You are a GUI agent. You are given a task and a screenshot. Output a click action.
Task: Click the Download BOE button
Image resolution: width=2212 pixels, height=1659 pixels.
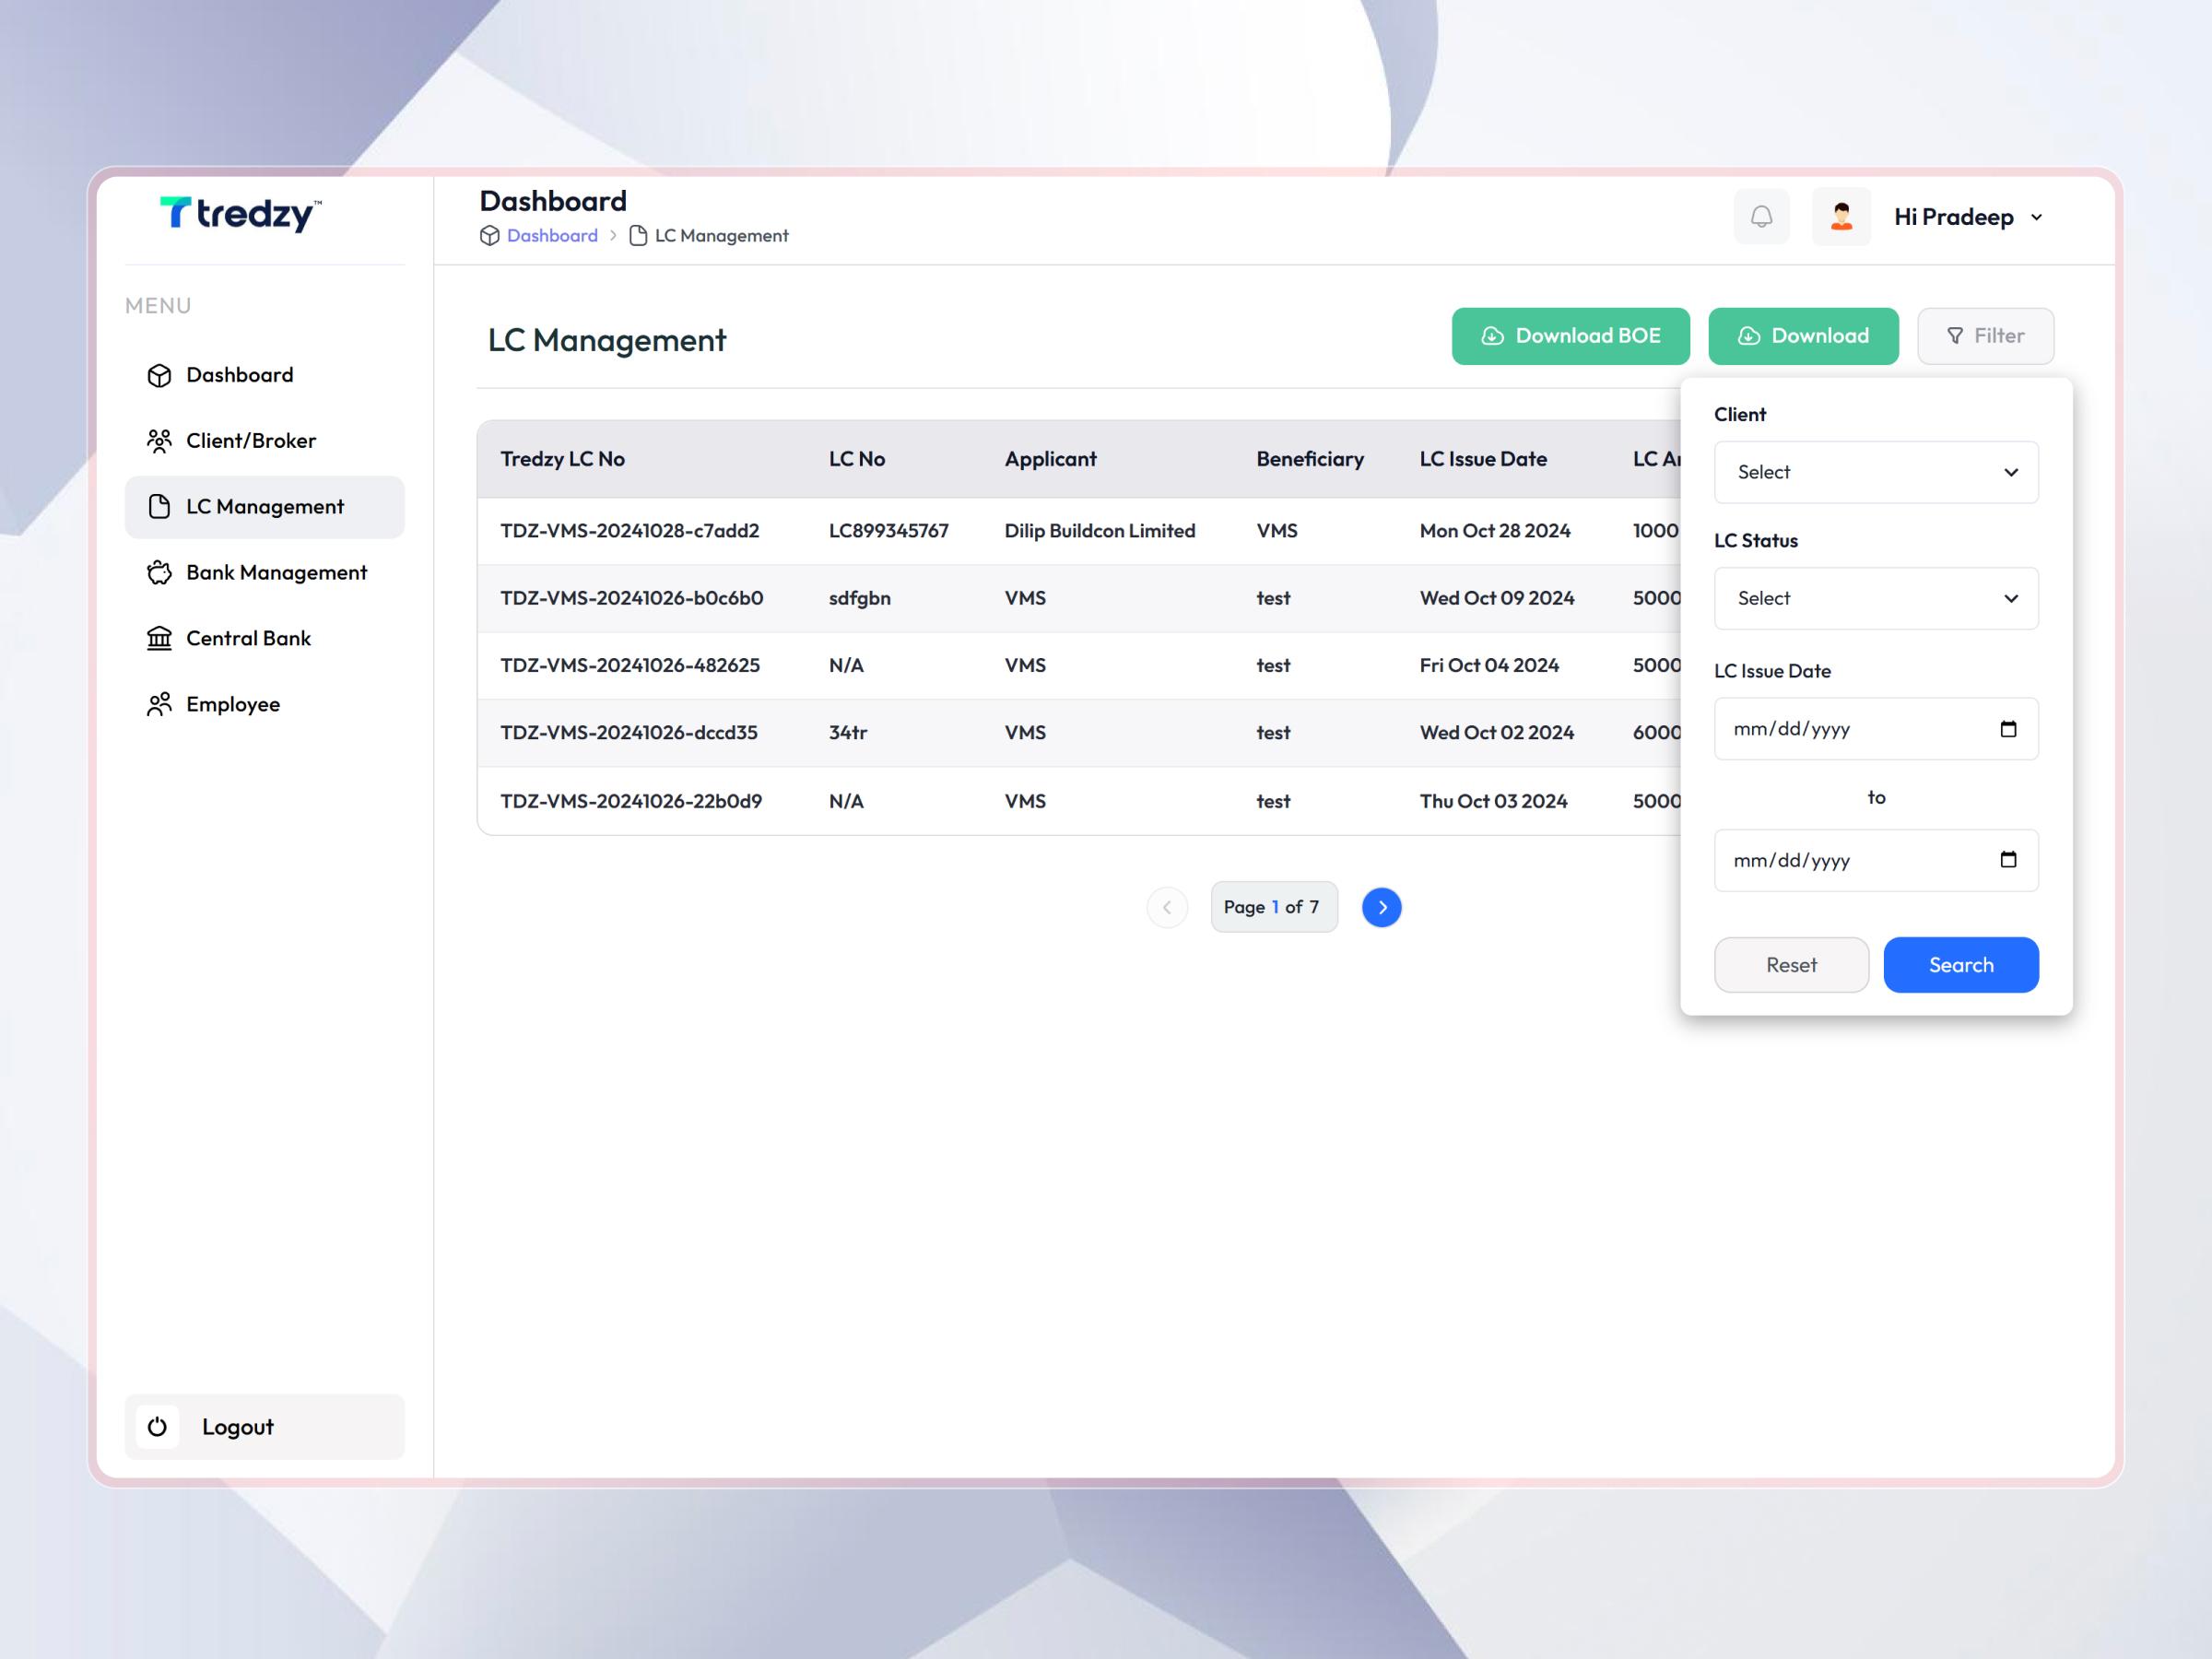[x=1570, y=336]
